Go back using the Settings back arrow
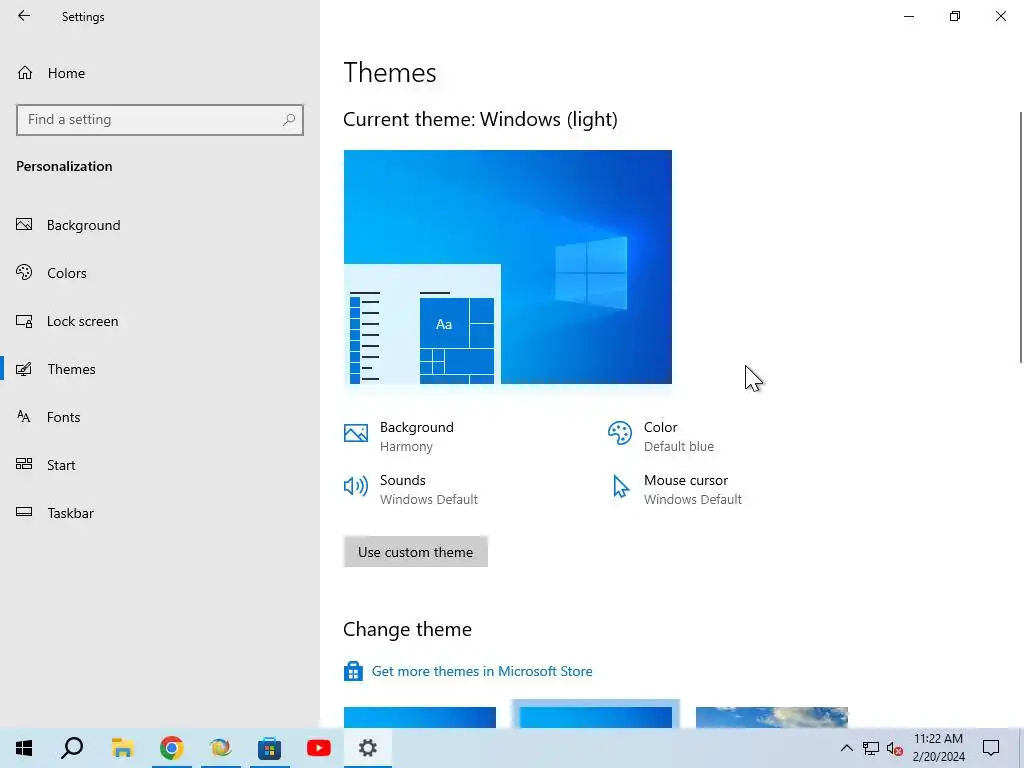 coord(24,16)
